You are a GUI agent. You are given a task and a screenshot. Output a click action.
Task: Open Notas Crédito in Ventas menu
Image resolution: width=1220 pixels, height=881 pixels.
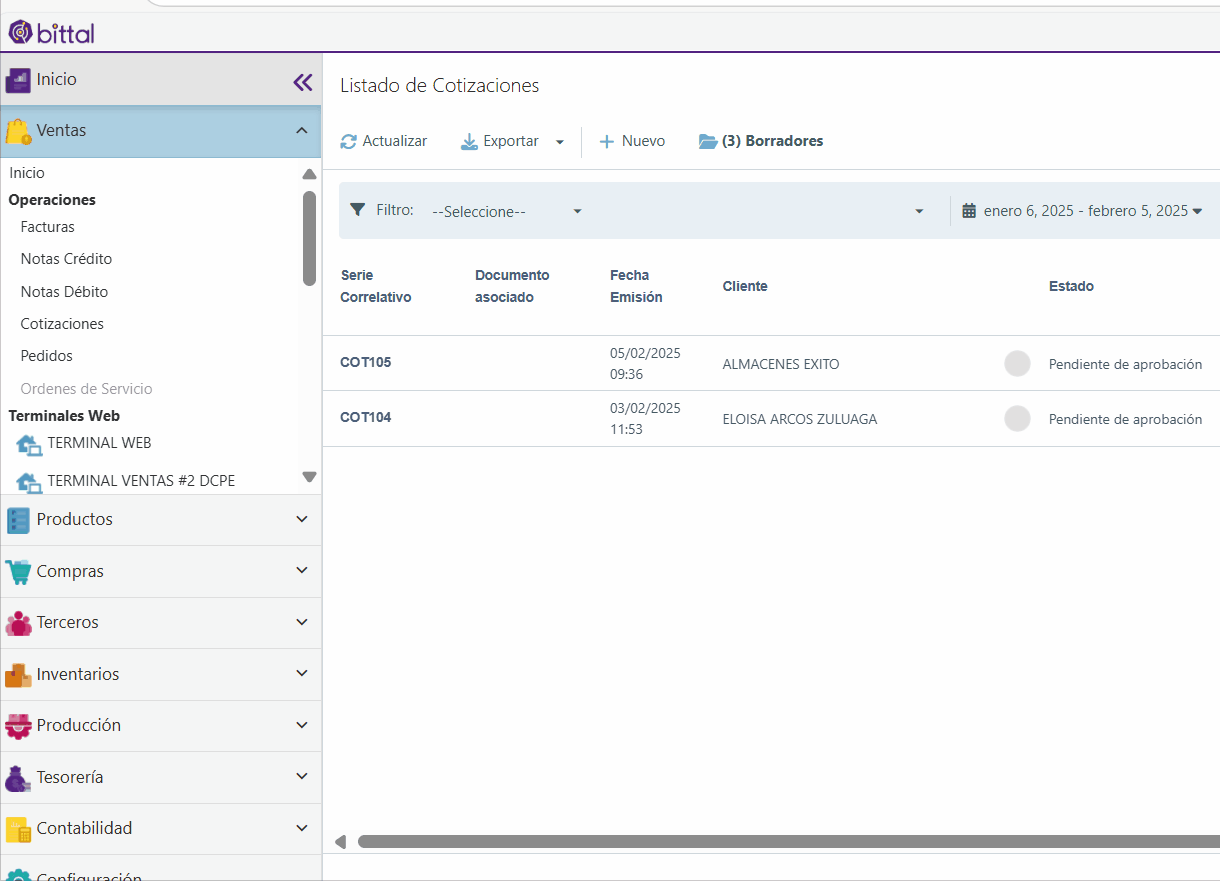click(66, 259)
